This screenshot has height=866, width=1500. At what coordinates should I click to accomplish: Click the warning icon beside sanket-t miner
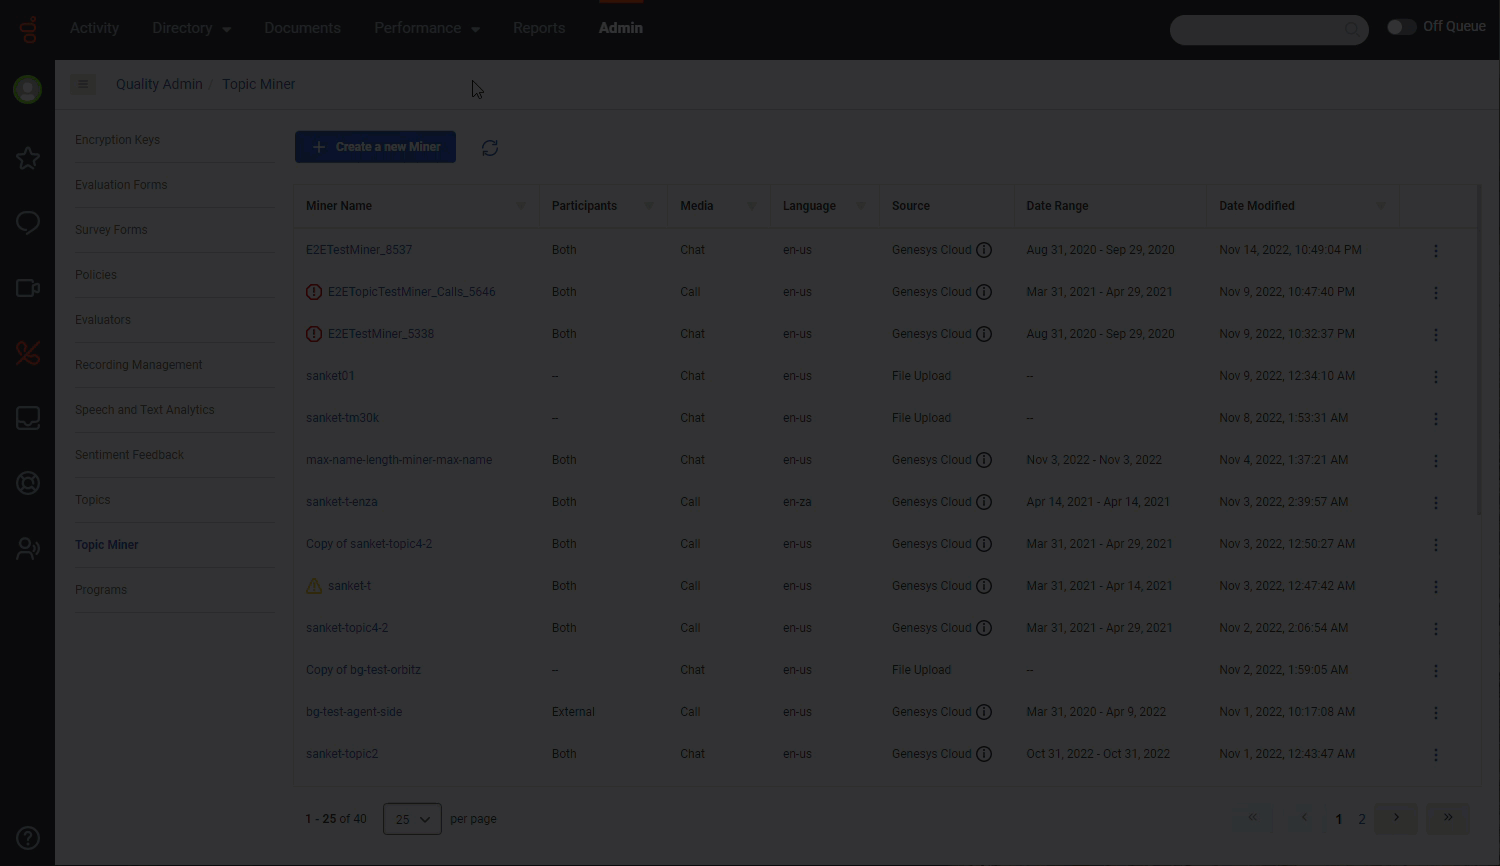point(314,585)
